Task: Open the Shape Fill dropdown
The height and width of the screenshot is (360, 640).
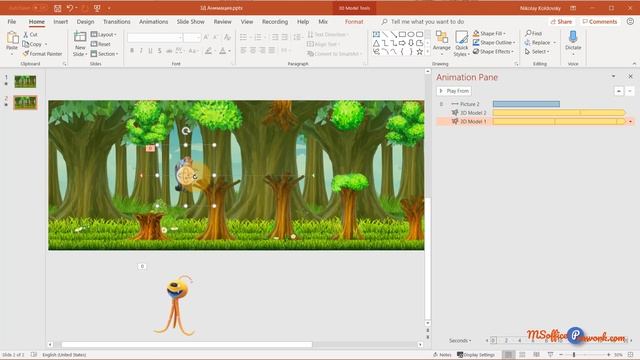Action: [x=489, y=33]
